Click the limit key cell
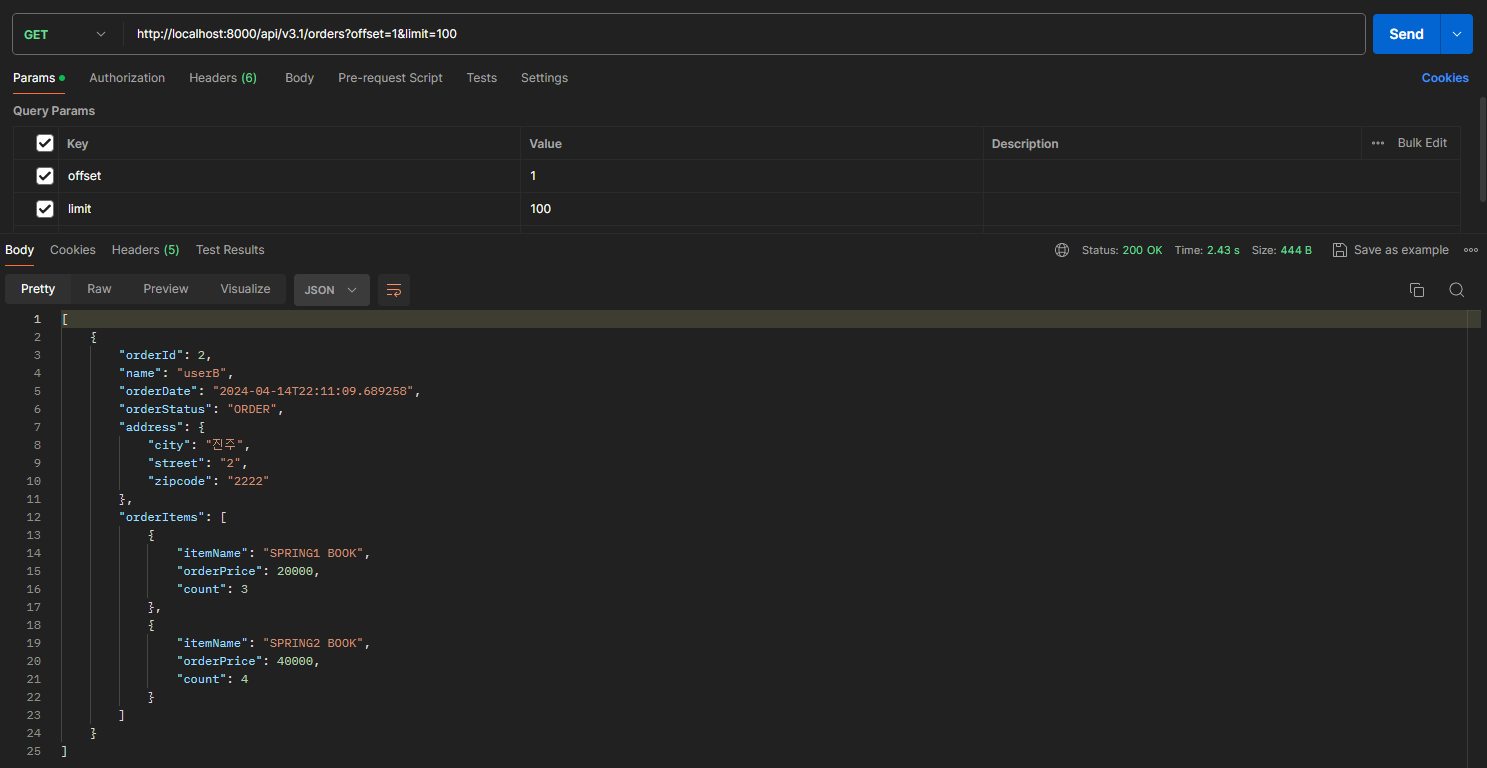1487x768 pixels. click(x=289, y=209)
